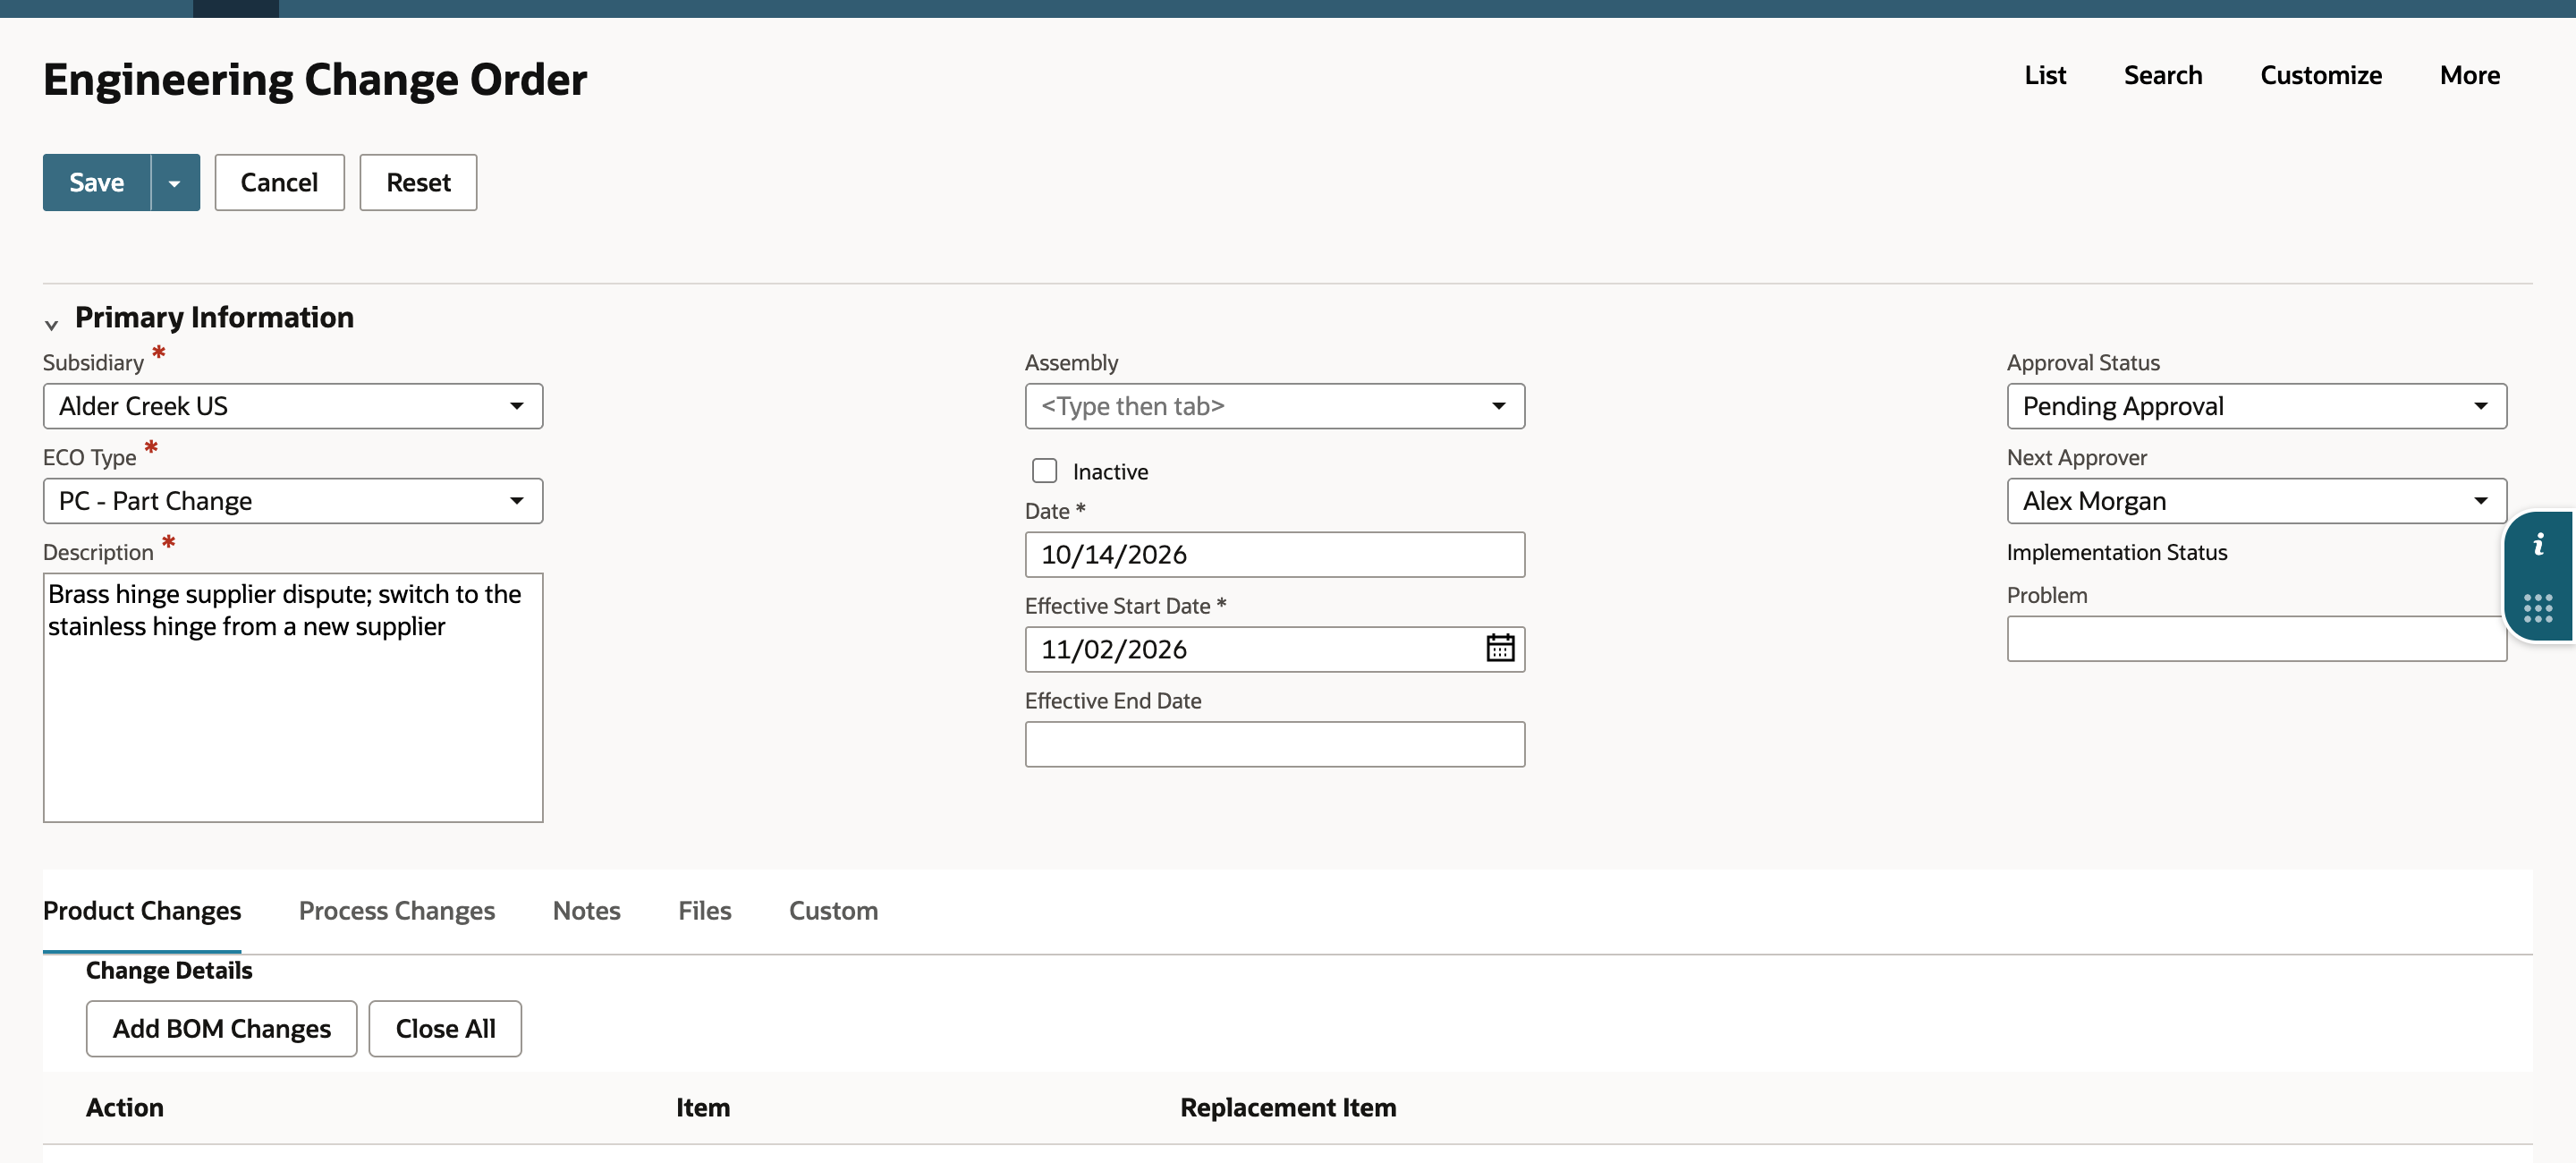This screenshot has height=1163, width=2576.
Task: Click the Change Details heading
Action: (x=169, y=971)
